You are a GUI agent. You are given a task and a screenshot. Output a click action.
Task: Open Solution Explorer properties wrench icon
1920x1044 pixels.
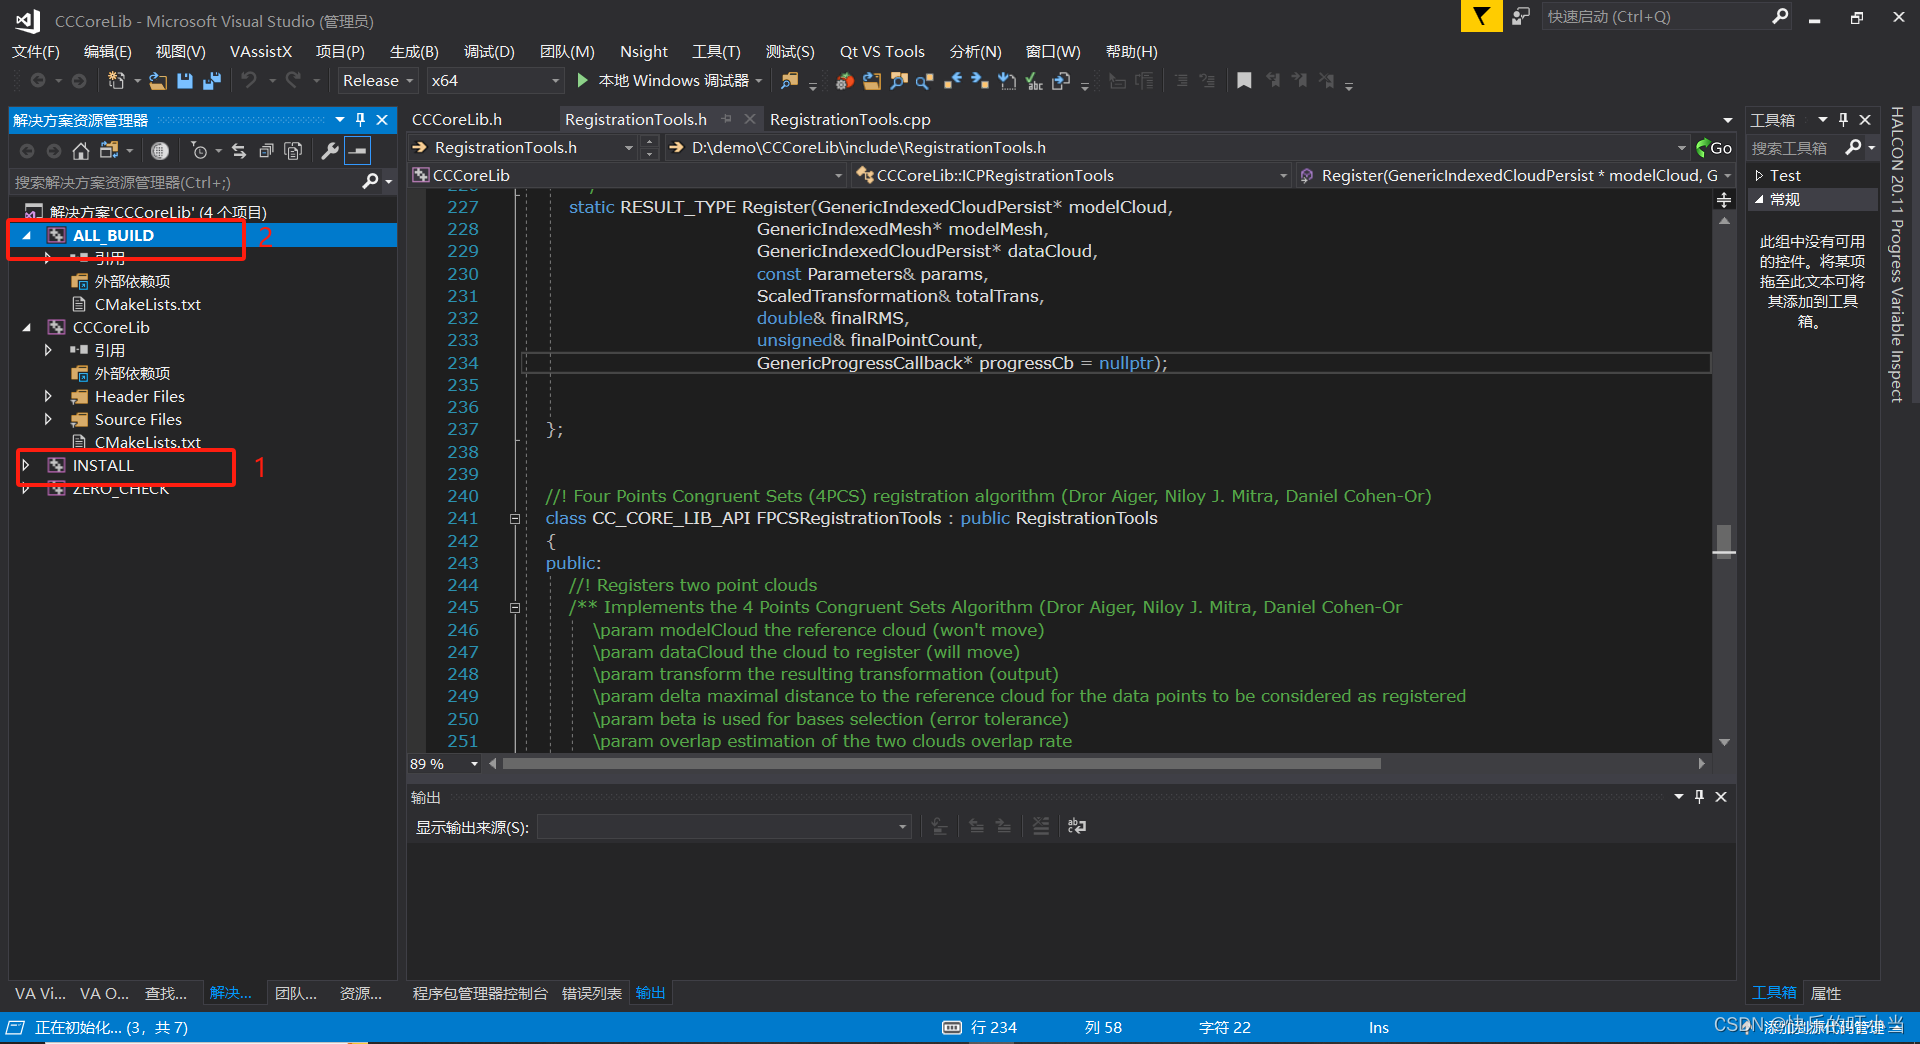point(329,151)
